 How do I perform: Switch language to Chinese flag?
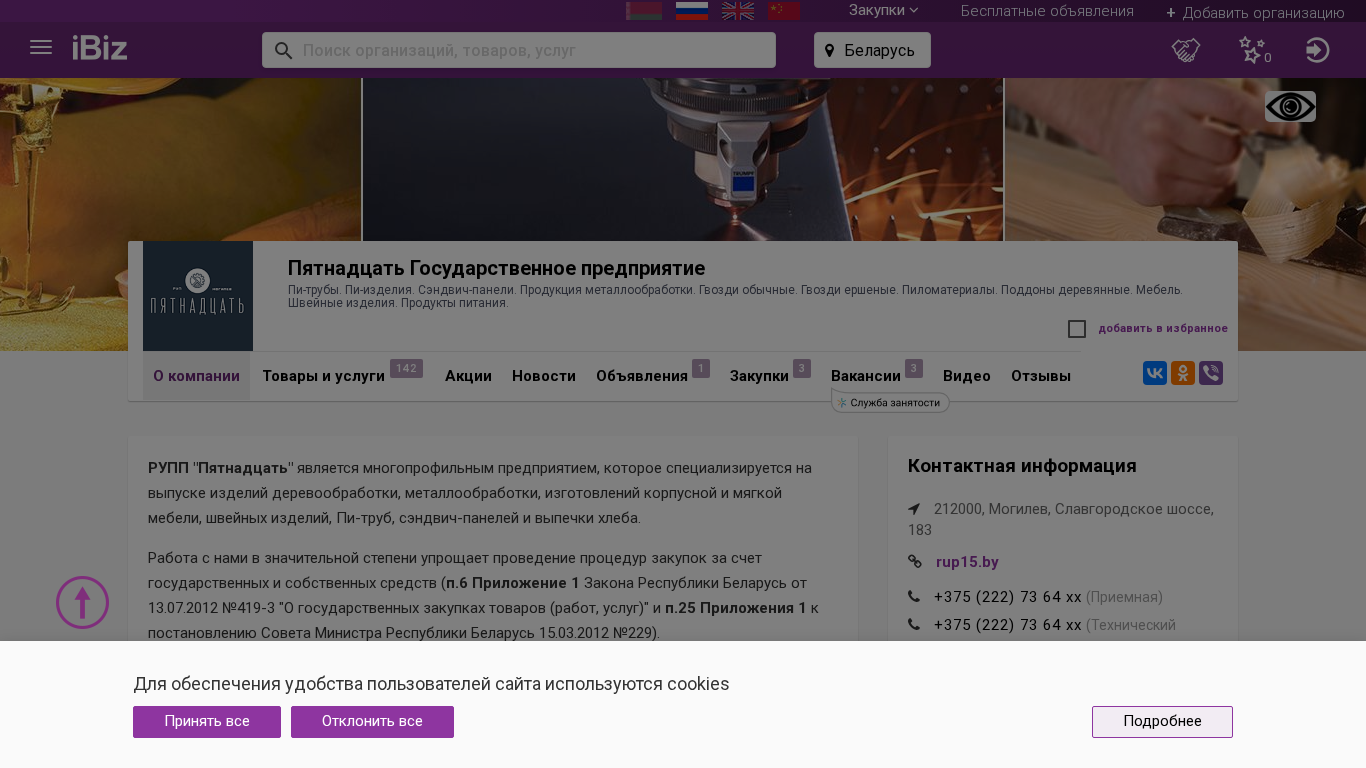(784, 11)
